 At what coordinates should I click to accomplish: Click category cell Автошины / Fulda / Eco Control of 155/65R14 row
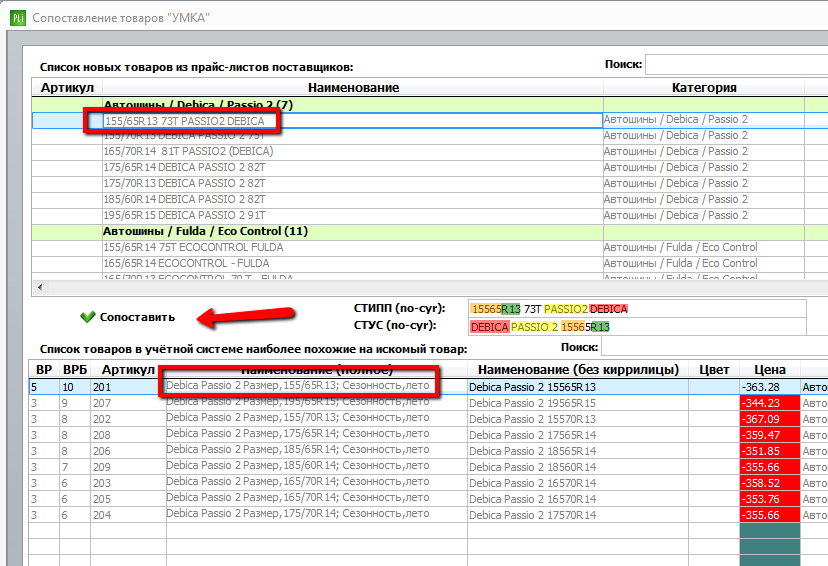click(x=704, y=248)
